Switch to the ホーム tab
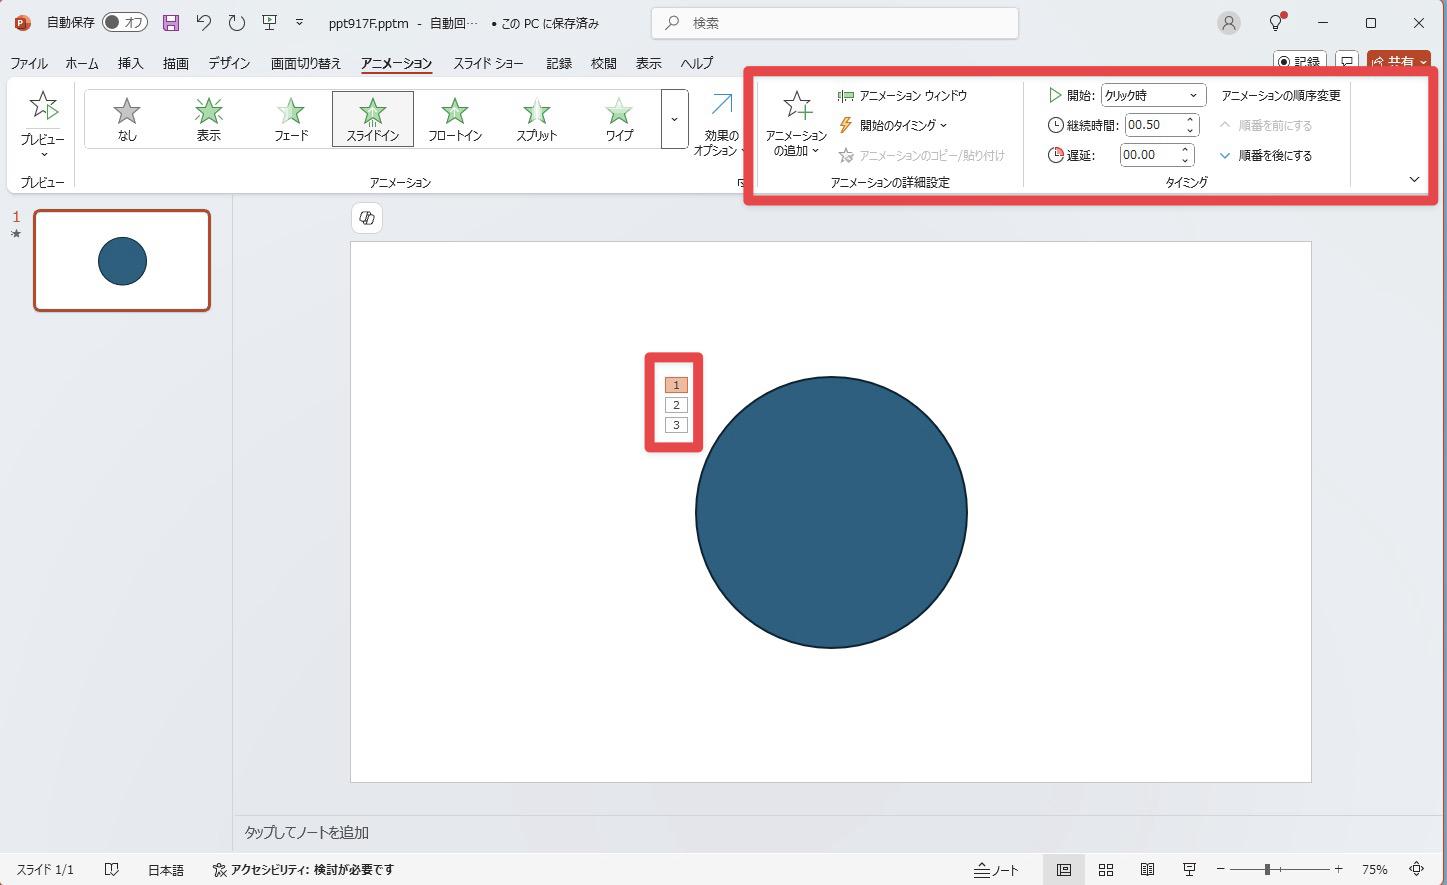Image resolution: width=1447 pixels, height=885 pixels. pos(82,63)
